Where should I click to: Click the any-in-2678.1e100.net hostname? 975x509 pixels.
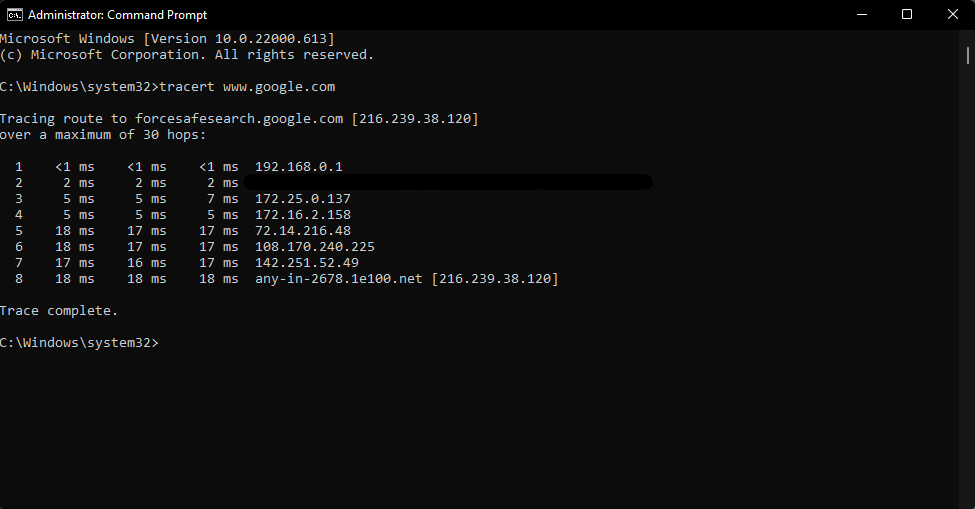[x=338, y=279]
